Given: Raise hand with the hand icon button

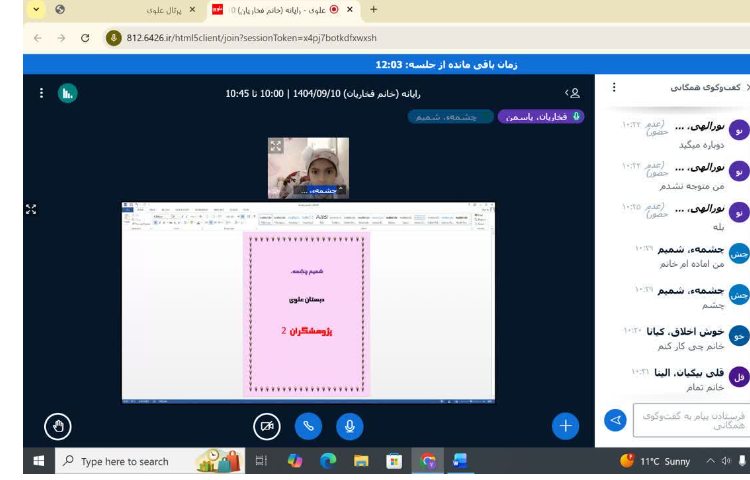Looking at the screenshot, I should (x=58, y=426).
